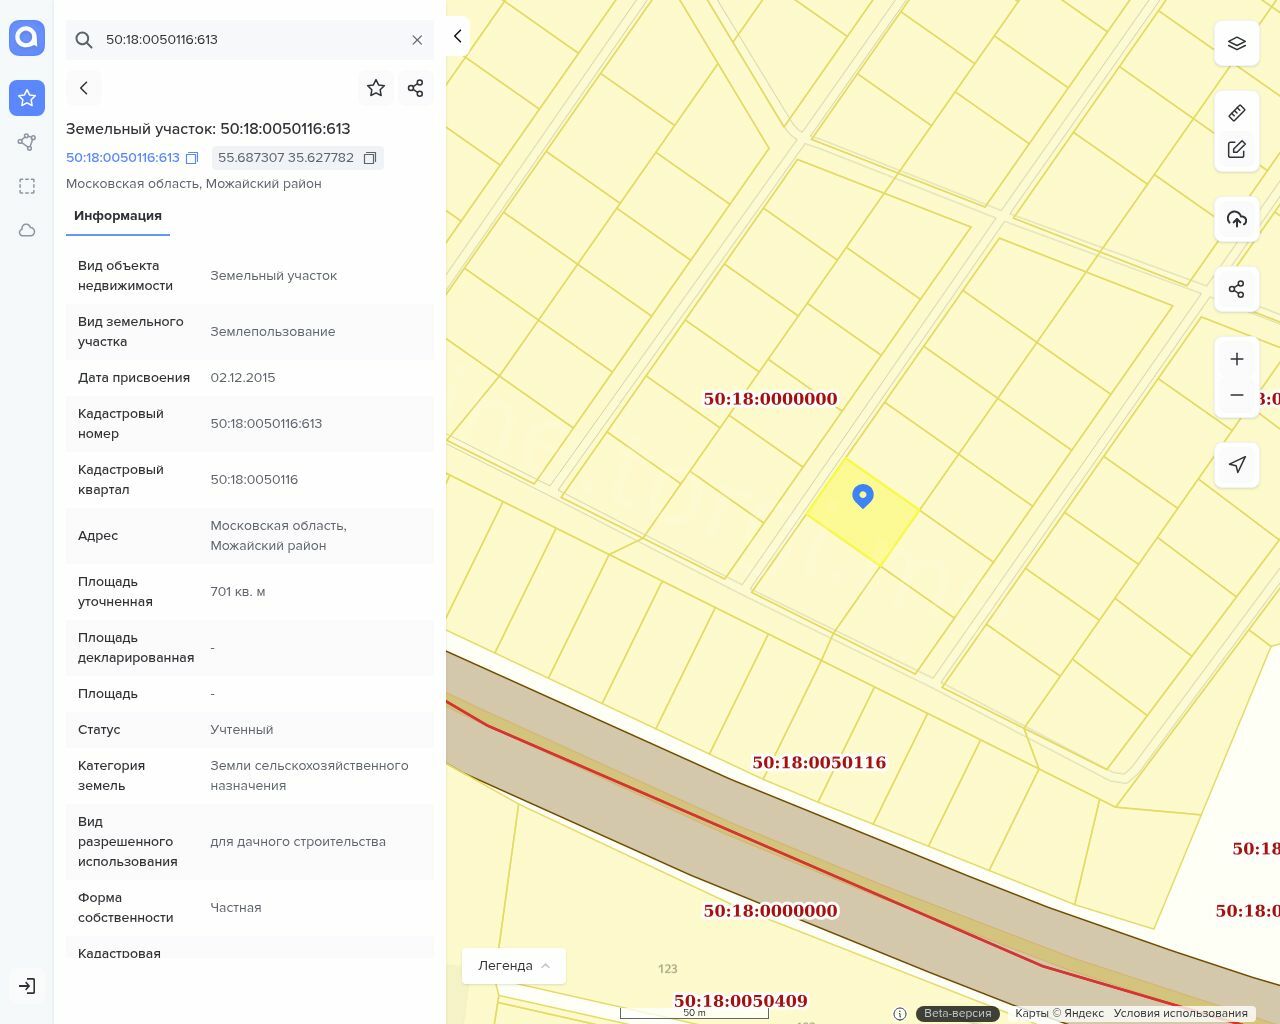The height and width of the screenshot is (1024, 1280).
Task: Clear the search field text
Action: [x=417, y=40]
